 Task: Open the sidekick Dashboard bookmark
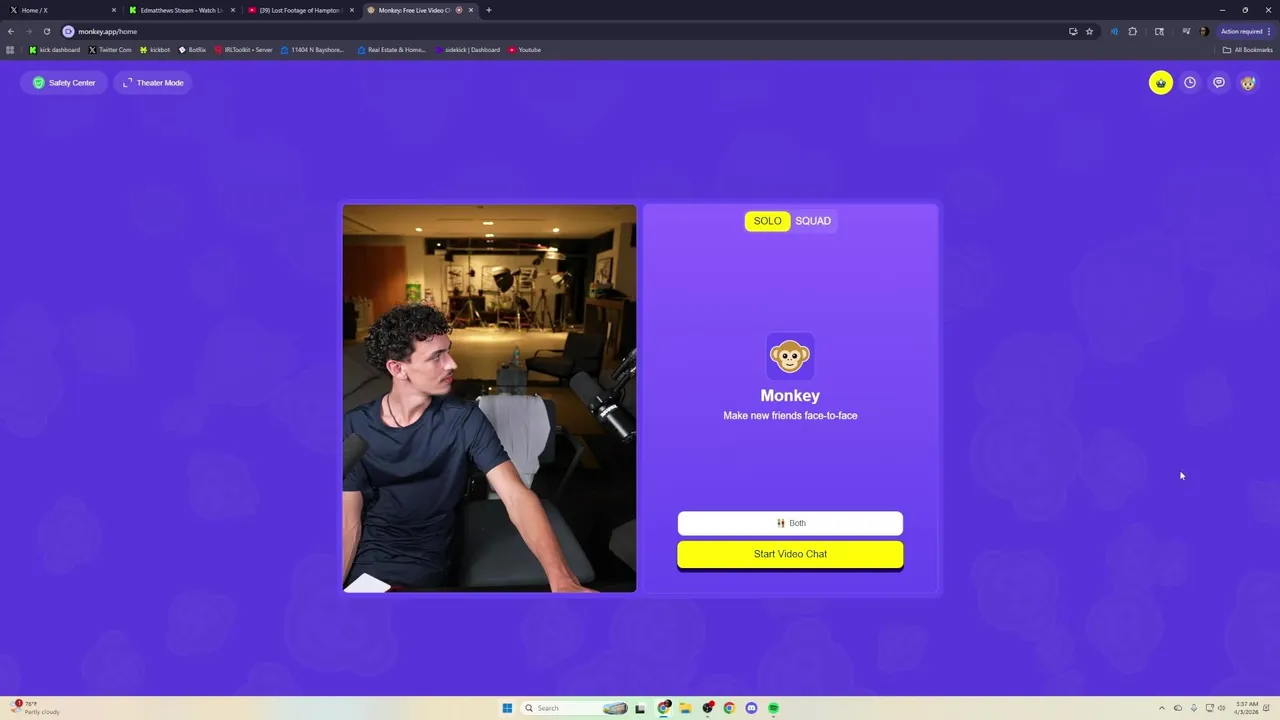point(467,50)
